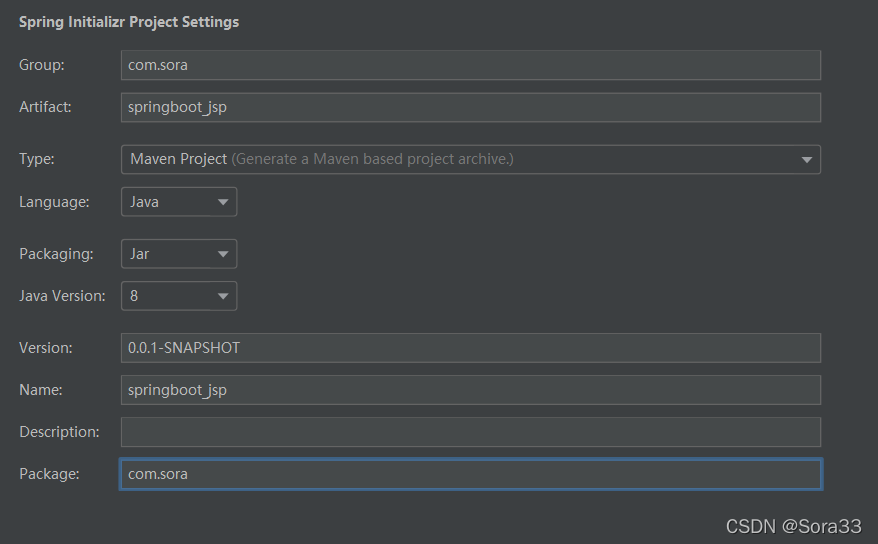Click the Language label
Viewport: 878px width, 544px height.
click(x=54, y=202)
